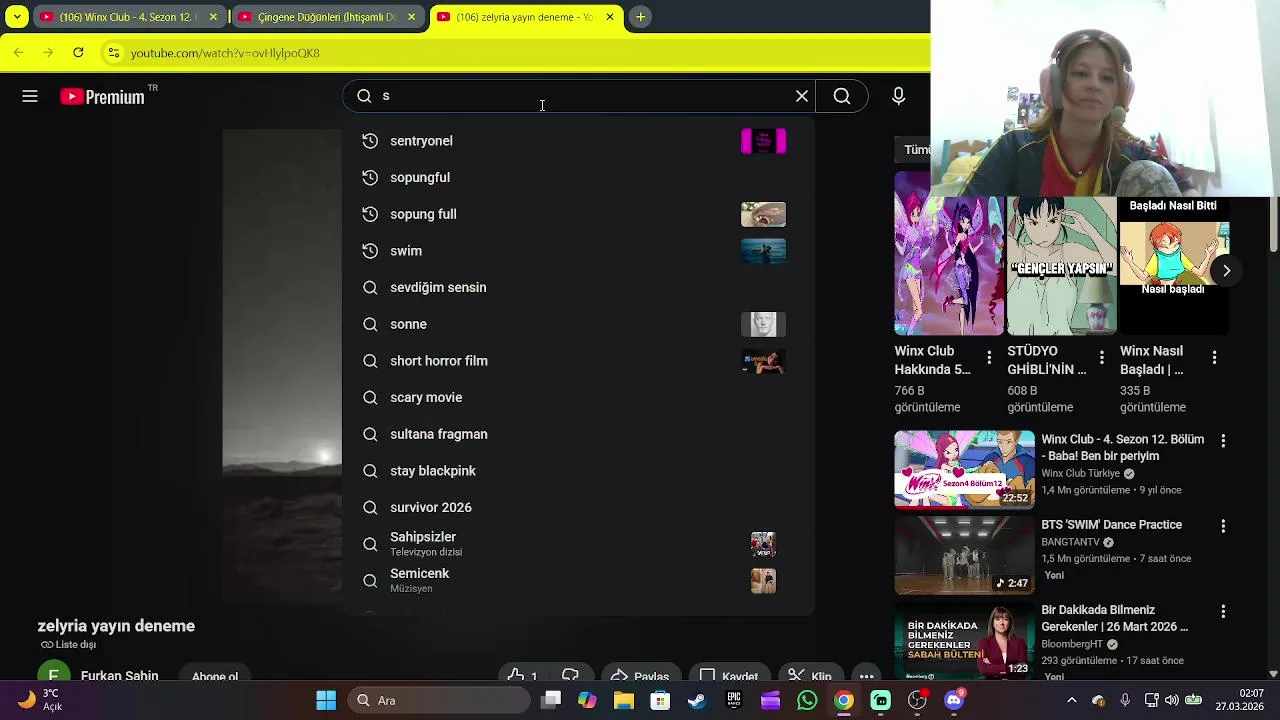Click the history icon beside sentryonel
Screen dimensions: 1280x720
tap(370, 141)
